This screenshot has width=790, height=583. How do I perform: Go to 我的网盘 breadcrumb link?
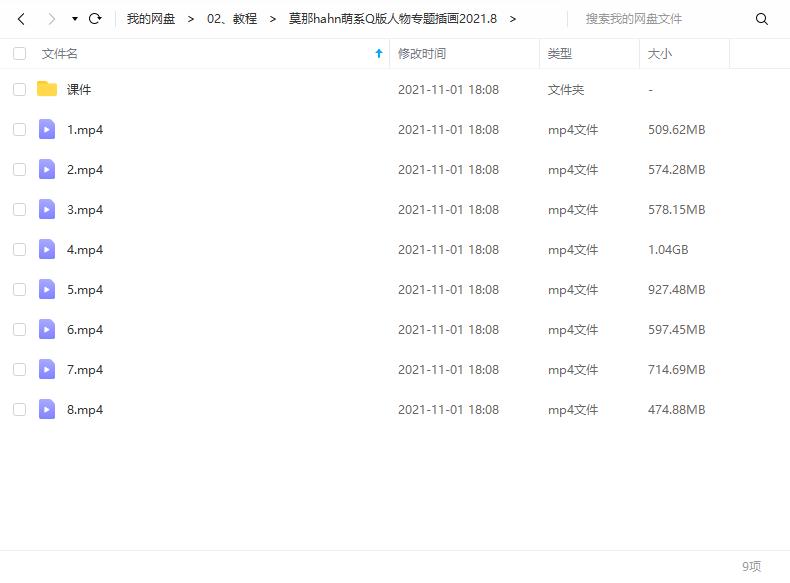(150, 19)
